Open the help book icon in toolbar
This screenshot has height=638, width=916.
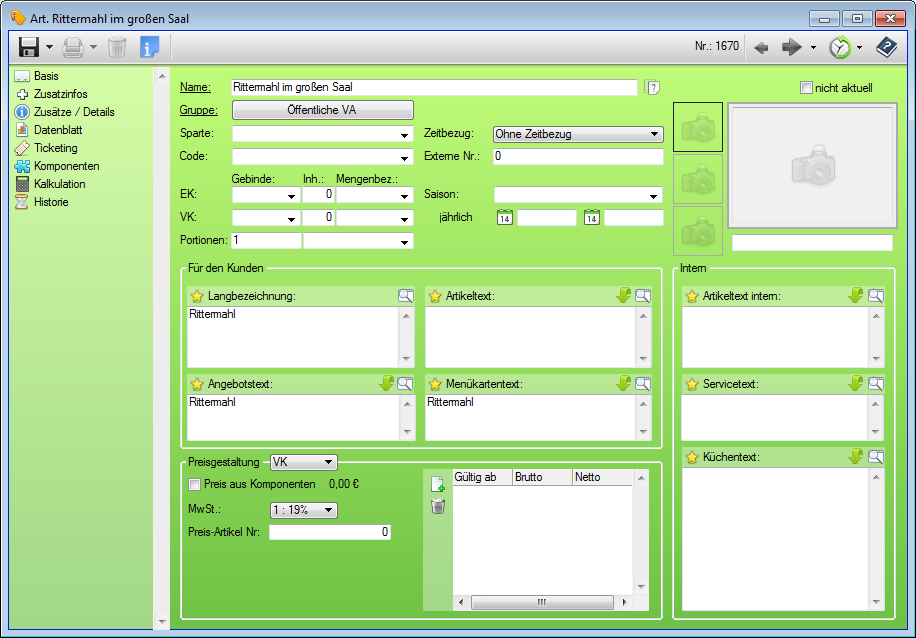click(885, 47)
